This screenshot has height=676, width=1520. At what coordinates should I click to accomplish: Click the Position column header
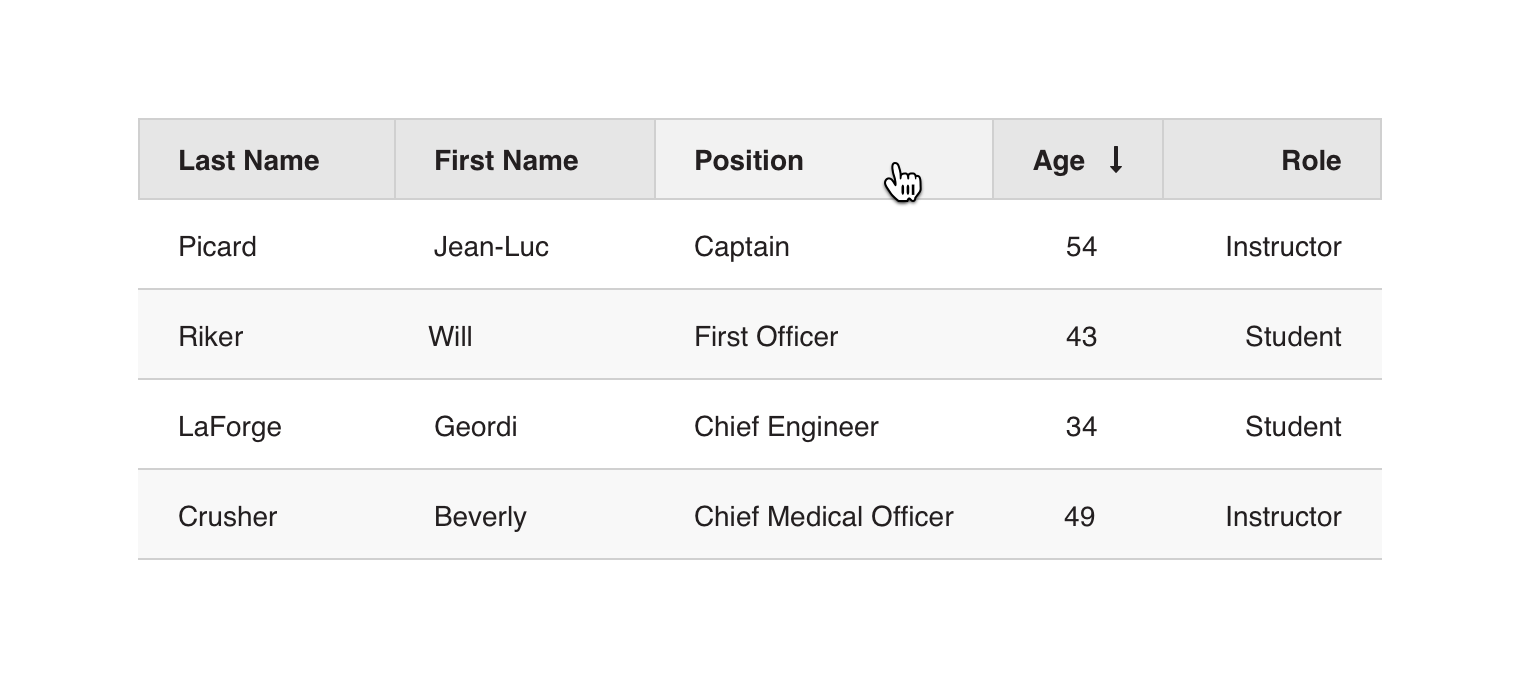coord(749,161)
